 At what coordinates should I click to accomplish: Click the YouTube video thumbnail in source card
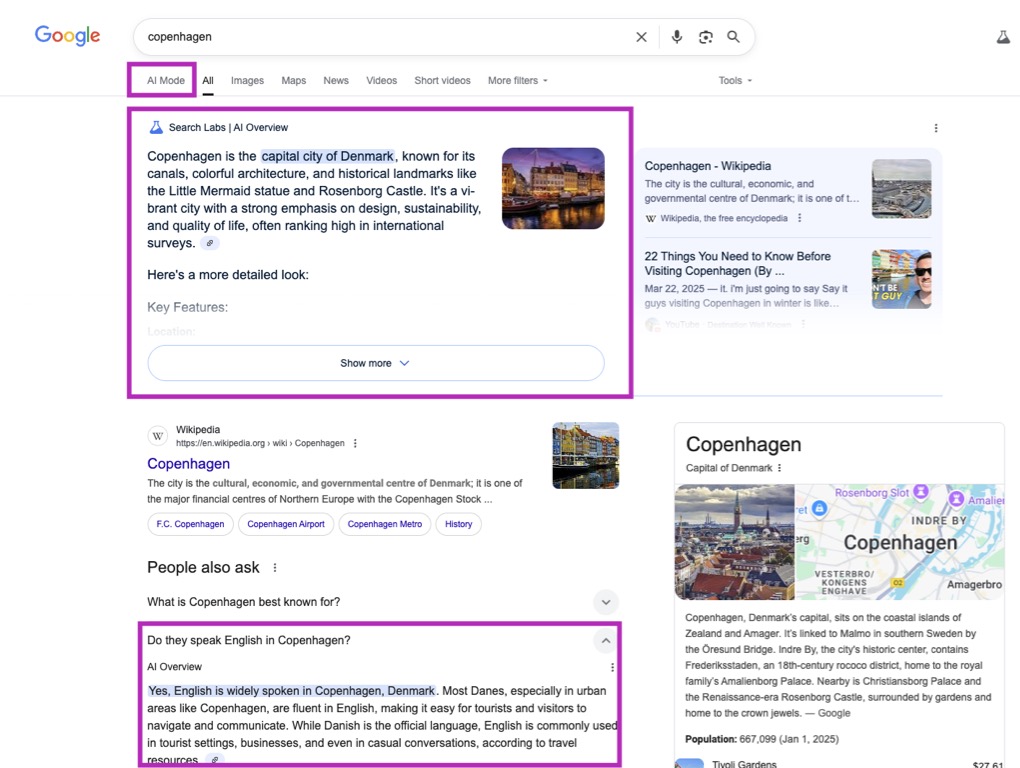[901, 278]
